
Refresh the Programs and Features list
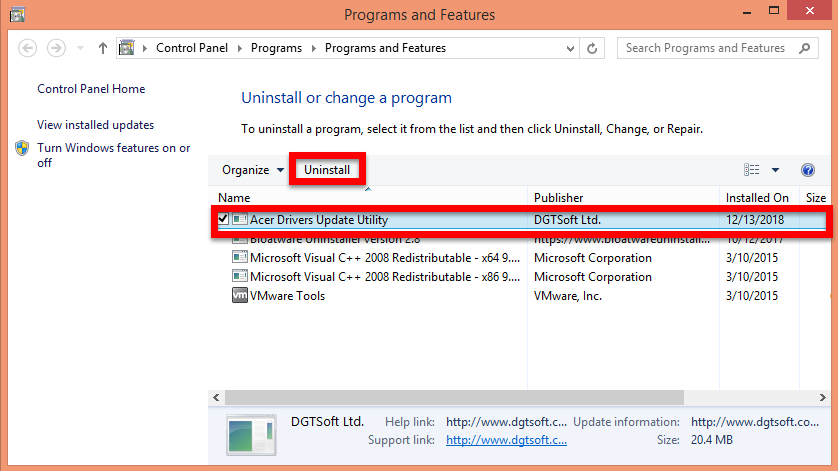click(x=592, y=49)
